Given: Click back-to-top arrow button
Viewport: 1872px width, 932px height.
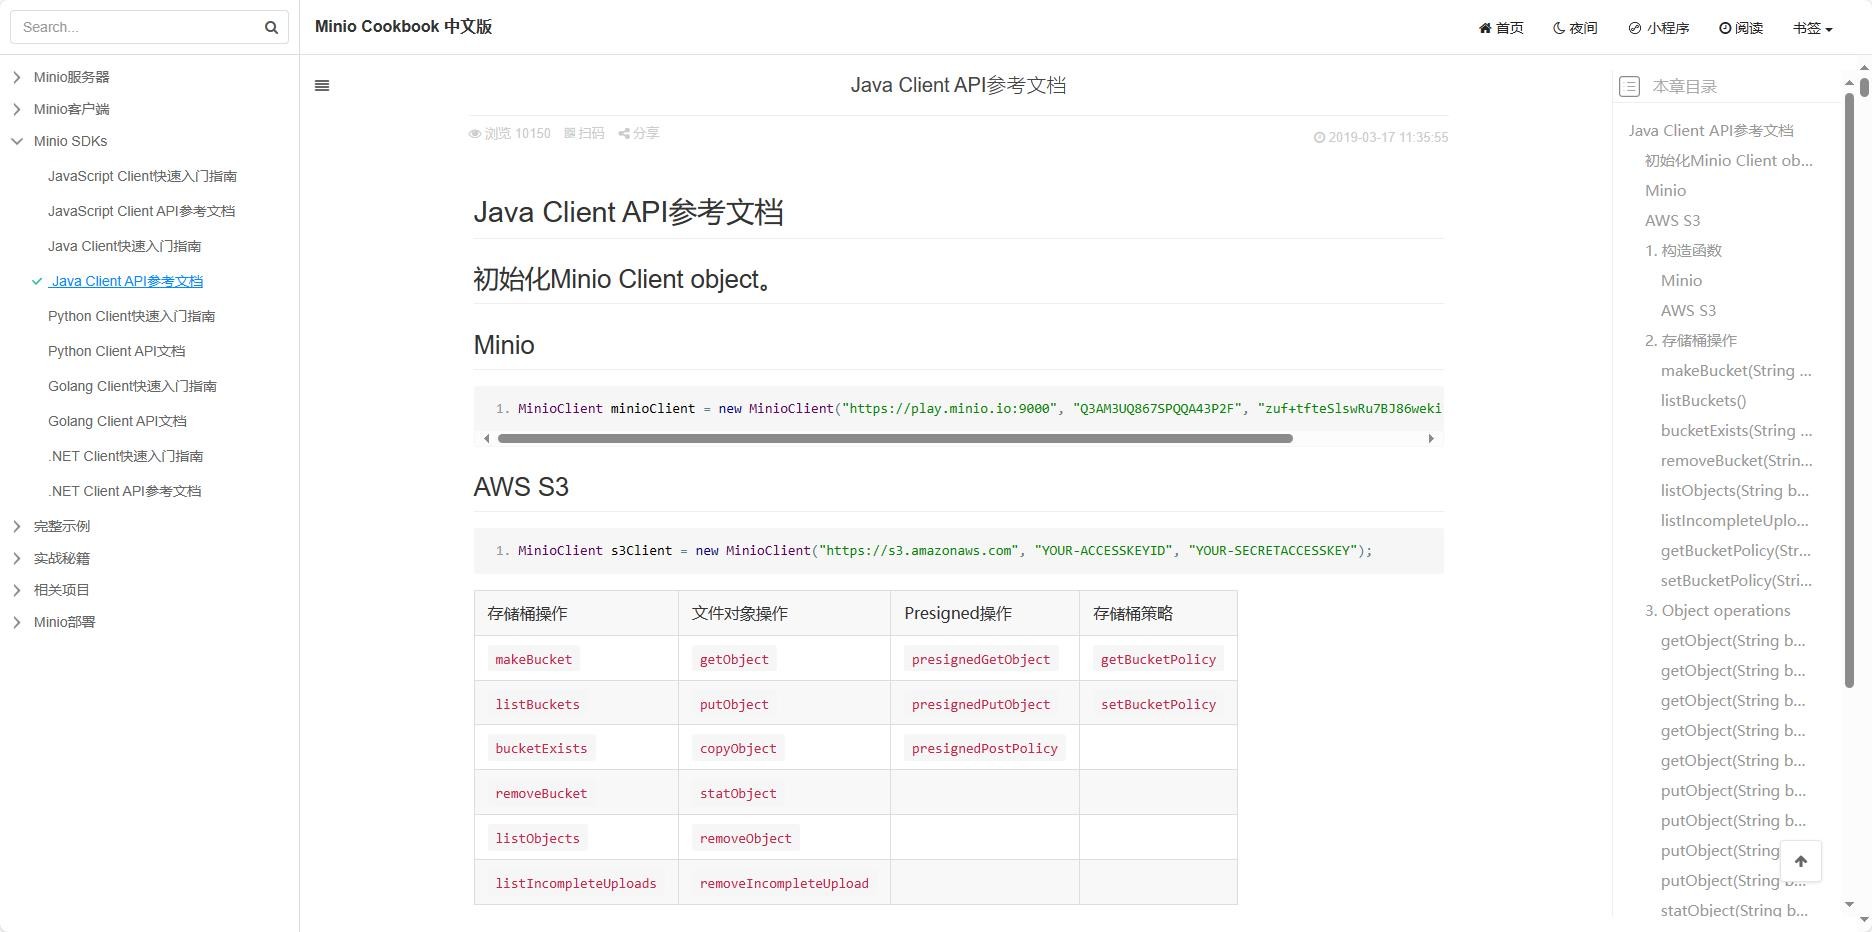Looking at the screenshot, I should click(1800, 861).
